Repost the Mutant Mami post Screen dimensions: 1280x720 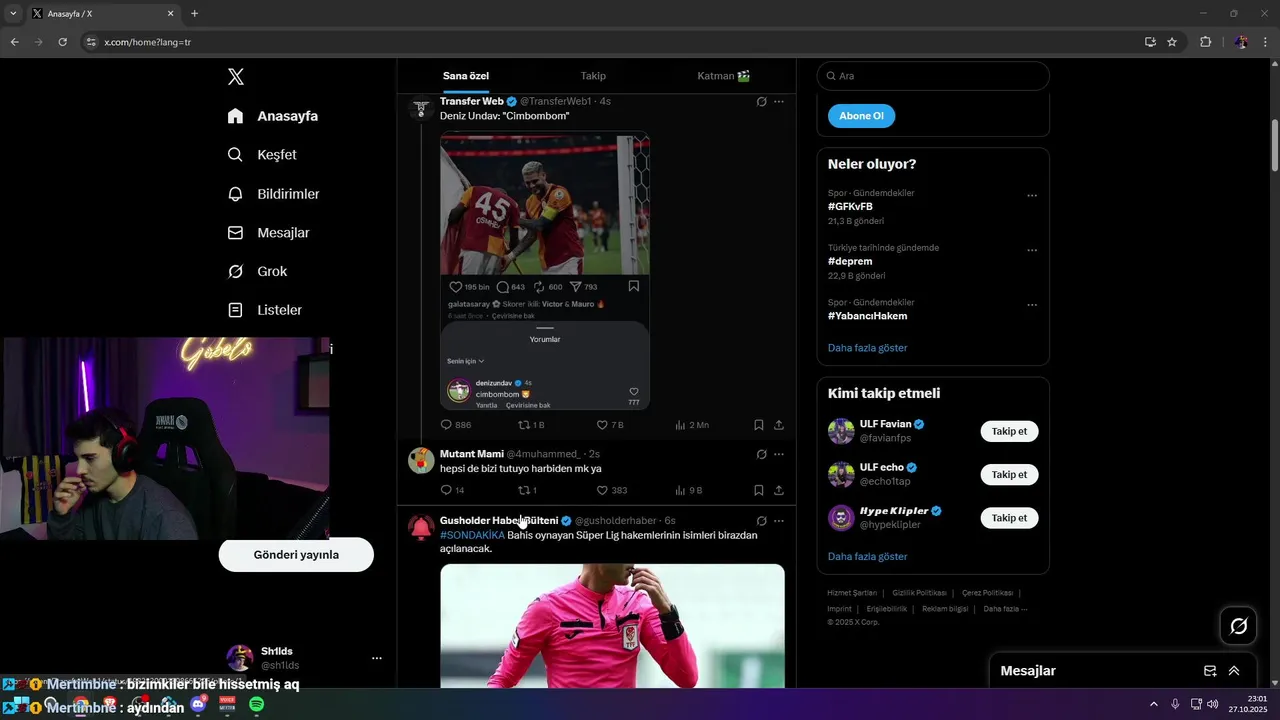click(x=527, y=490)
